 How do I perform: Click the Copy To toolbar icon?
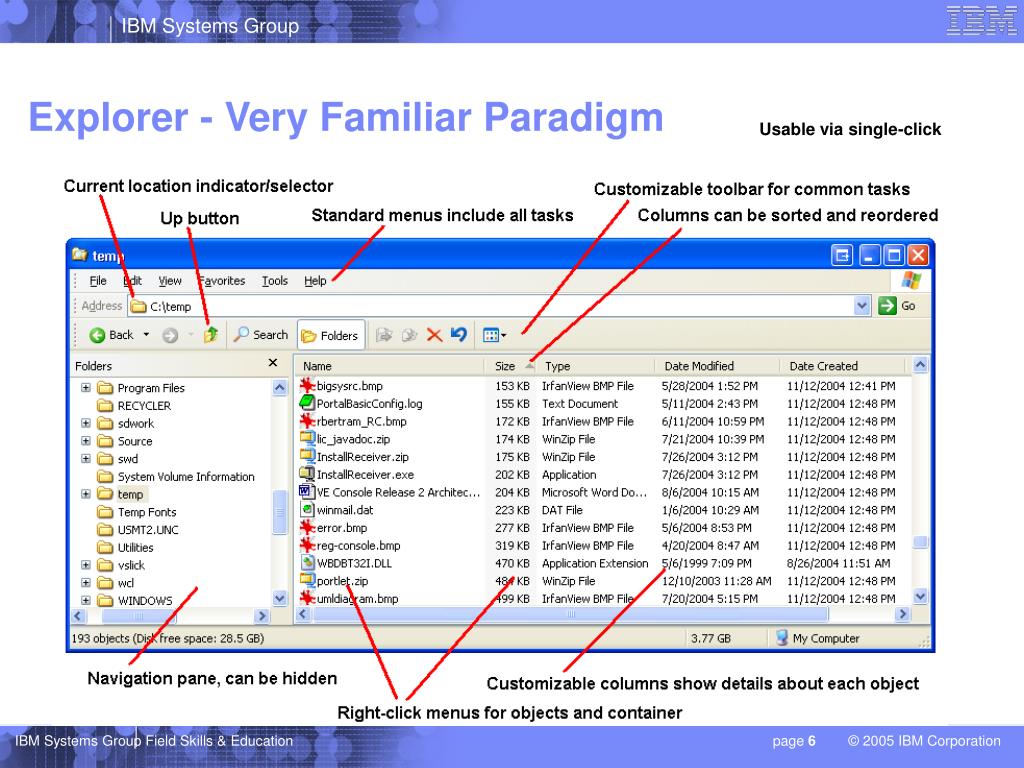409,335
